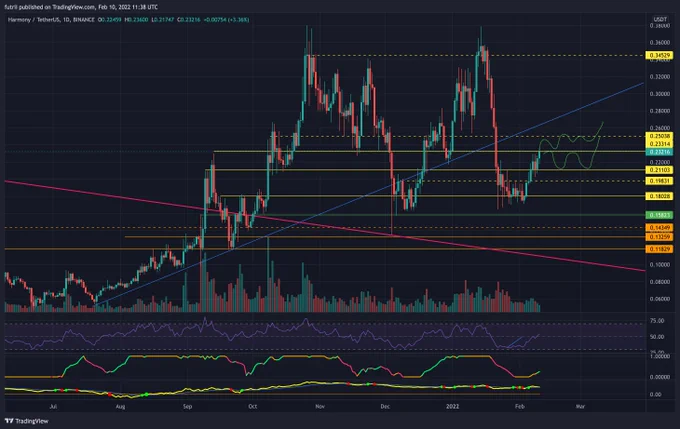Click the 1.00000 indicator scale value
Viewport: 680px width, 429px height.
pyautogui.click(x=659, y=356)
